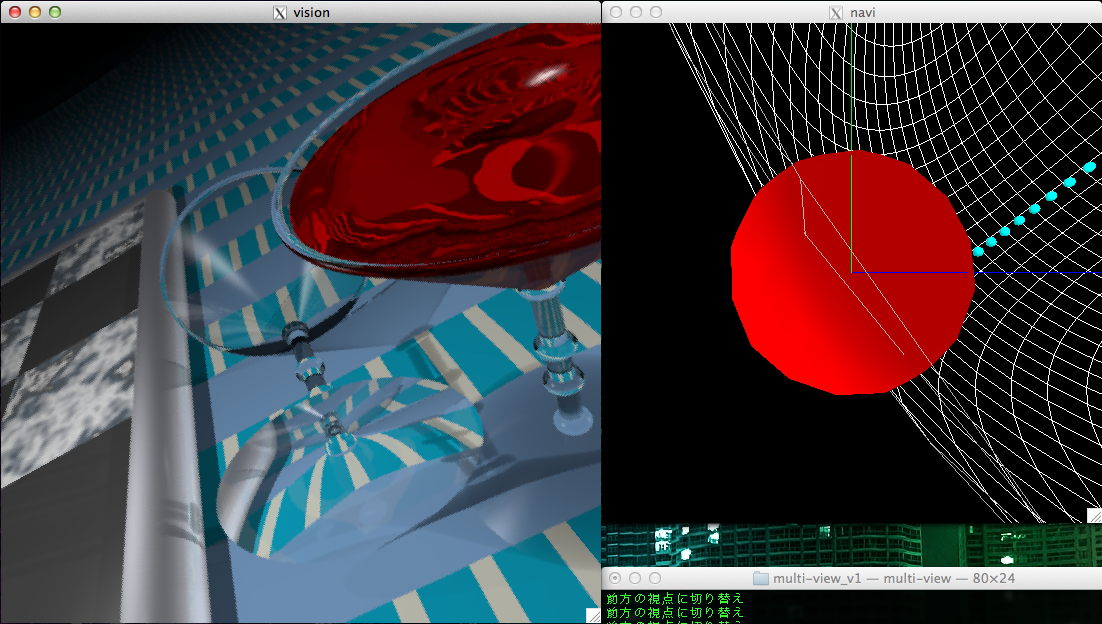Click the vision window title text
This screenshot has width=1102, height=624.
point(311,13)
